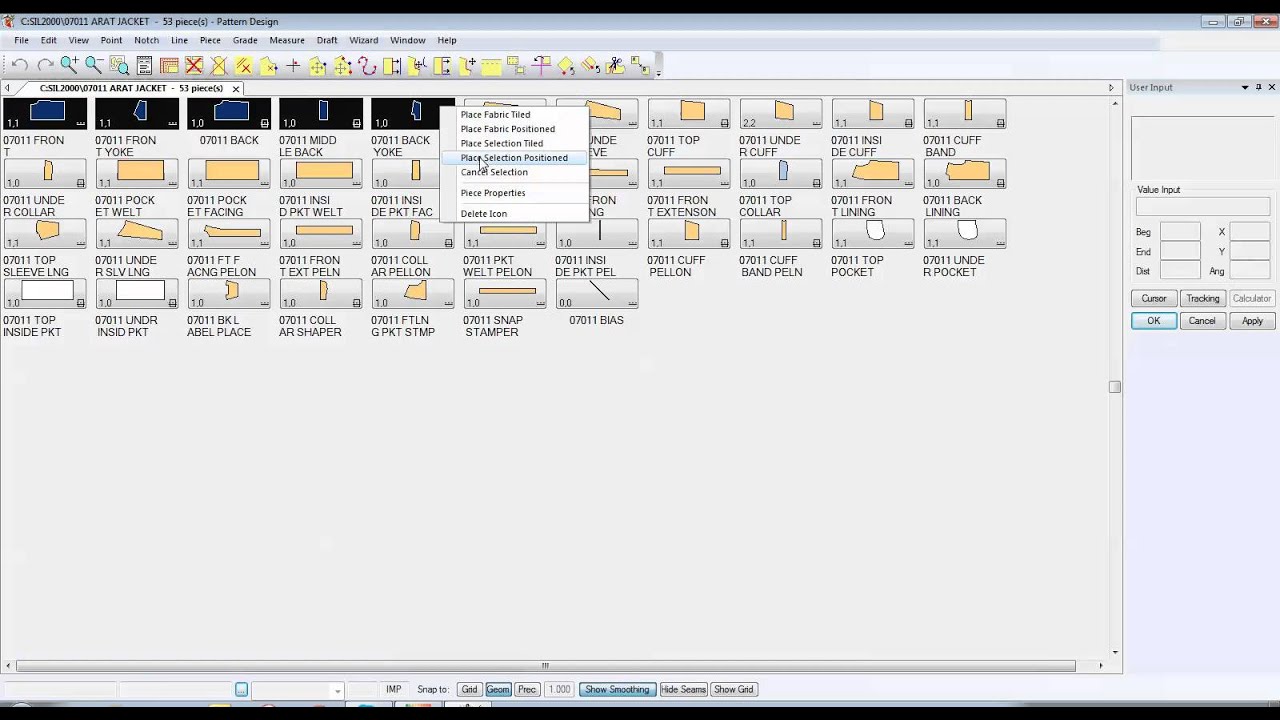Select the 07011 BACK piece thumbnail
The height and width of the screenshot is (720, 1280).
coord(229,113)
